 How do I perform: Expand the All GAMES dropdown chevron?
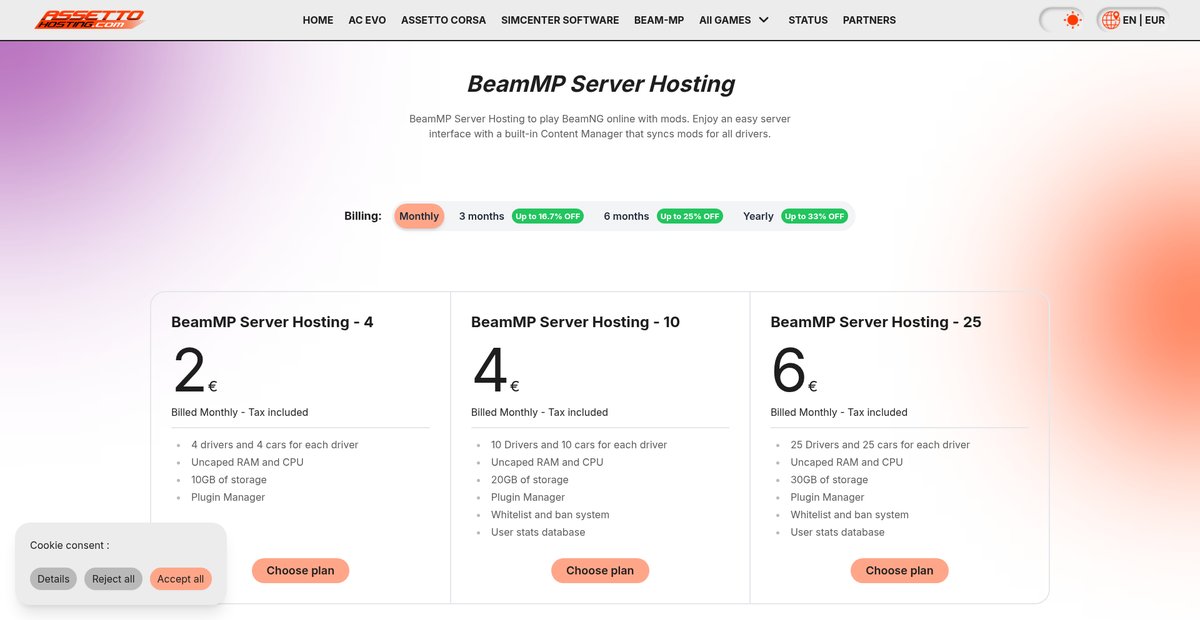(x=764, y=20)
